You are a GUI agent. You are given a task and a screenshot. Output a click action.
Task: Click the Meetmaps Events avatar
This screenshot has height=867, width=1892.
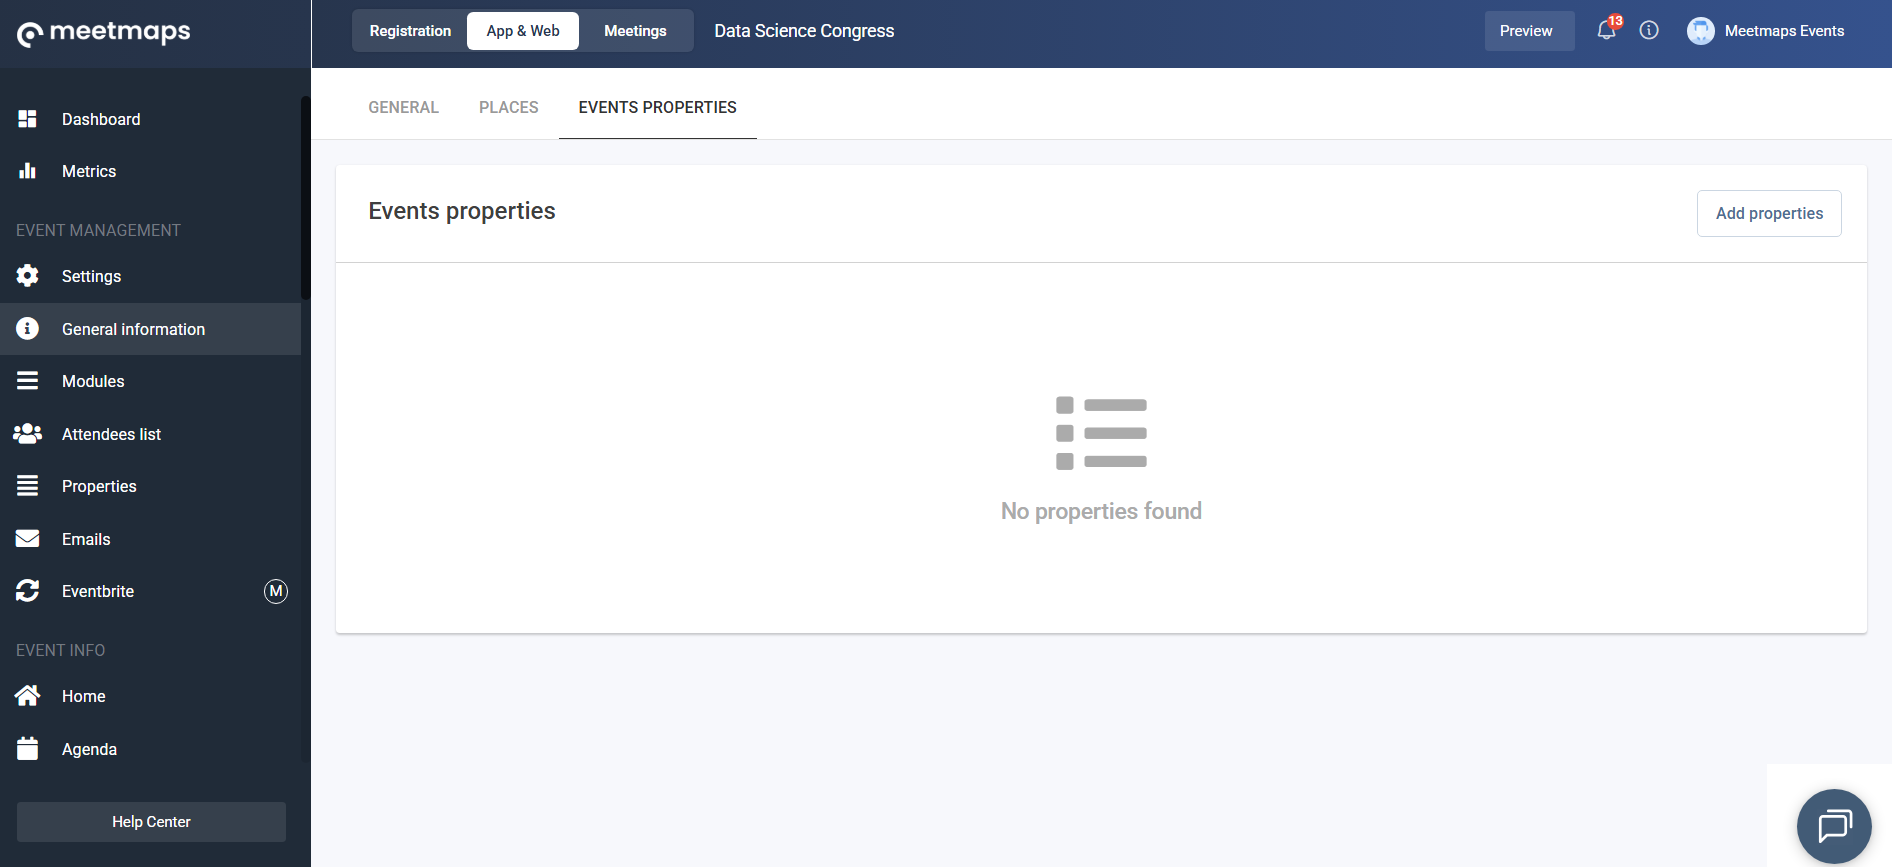[1700, 31]
